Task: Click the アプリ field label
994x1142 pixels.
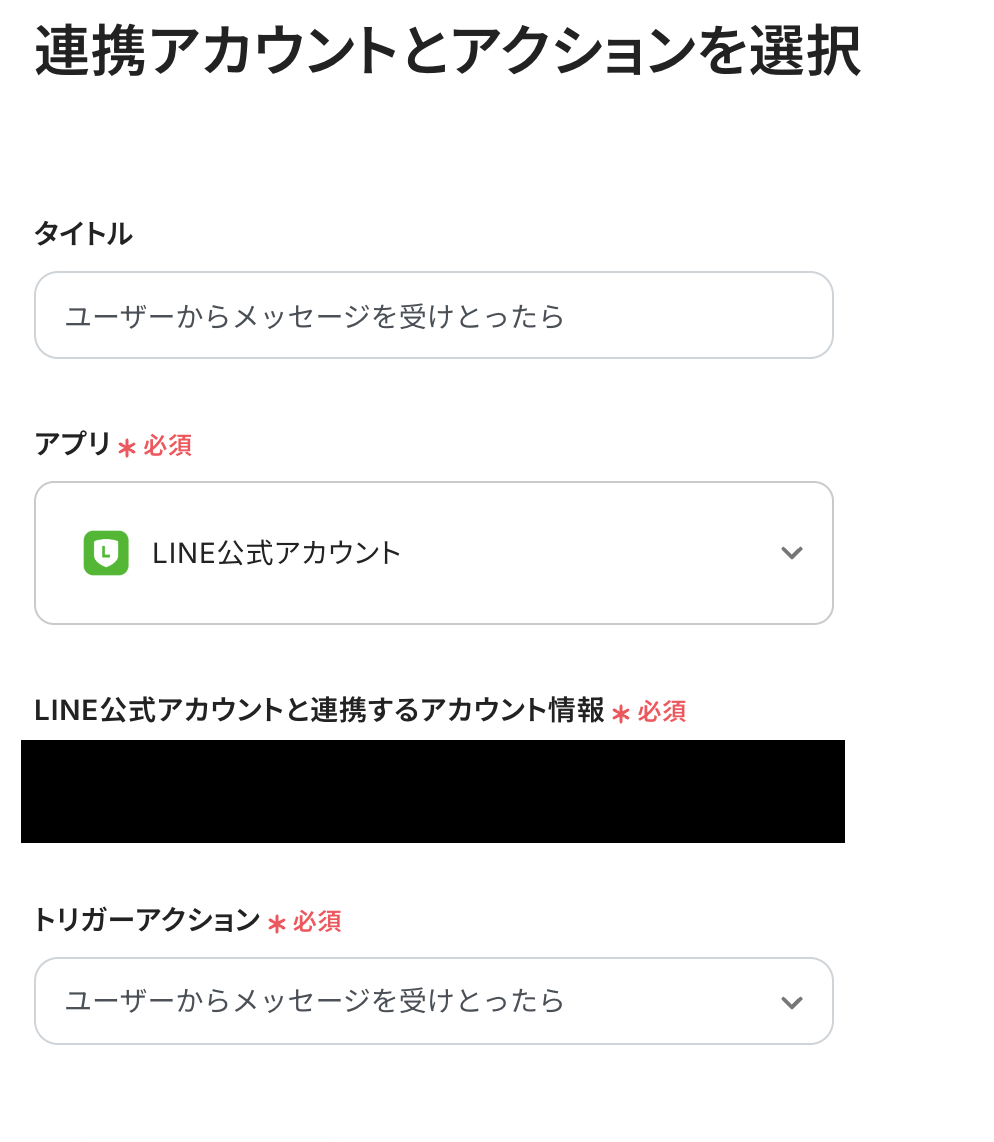Action: [72, 444]
